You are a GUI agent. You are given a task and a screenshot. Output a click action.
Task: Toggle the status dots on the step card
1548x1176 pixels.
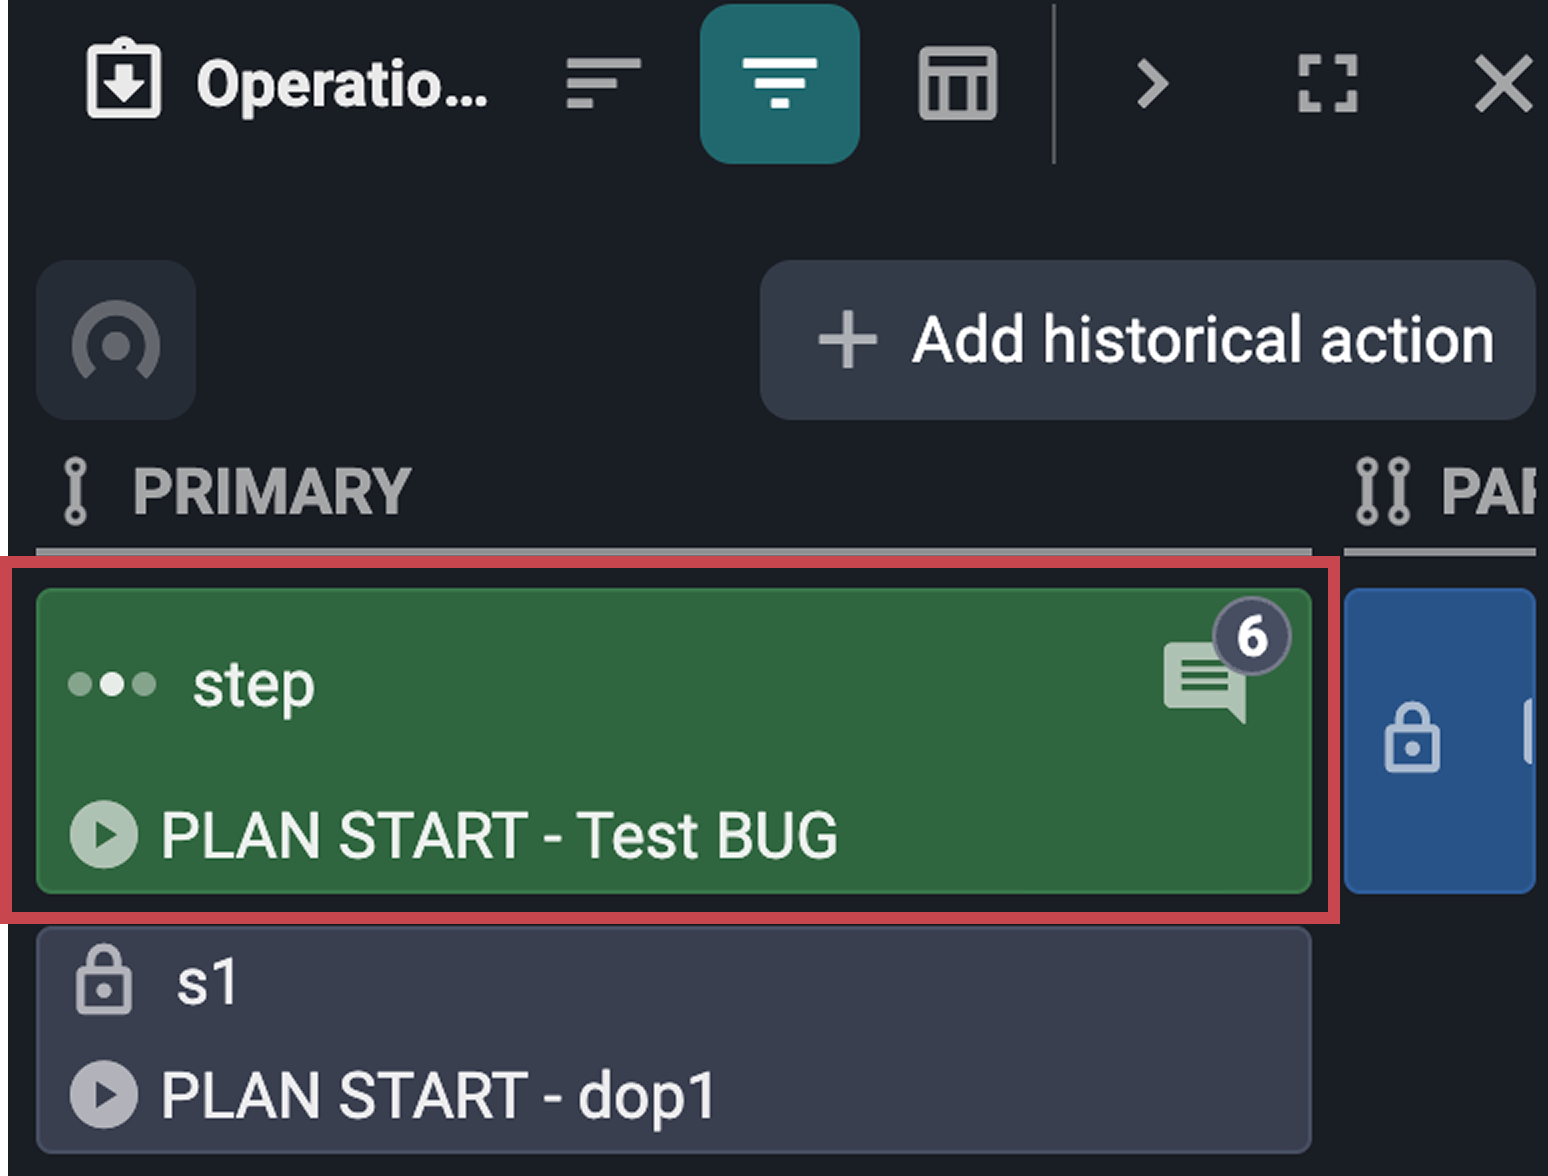[111, 685]
